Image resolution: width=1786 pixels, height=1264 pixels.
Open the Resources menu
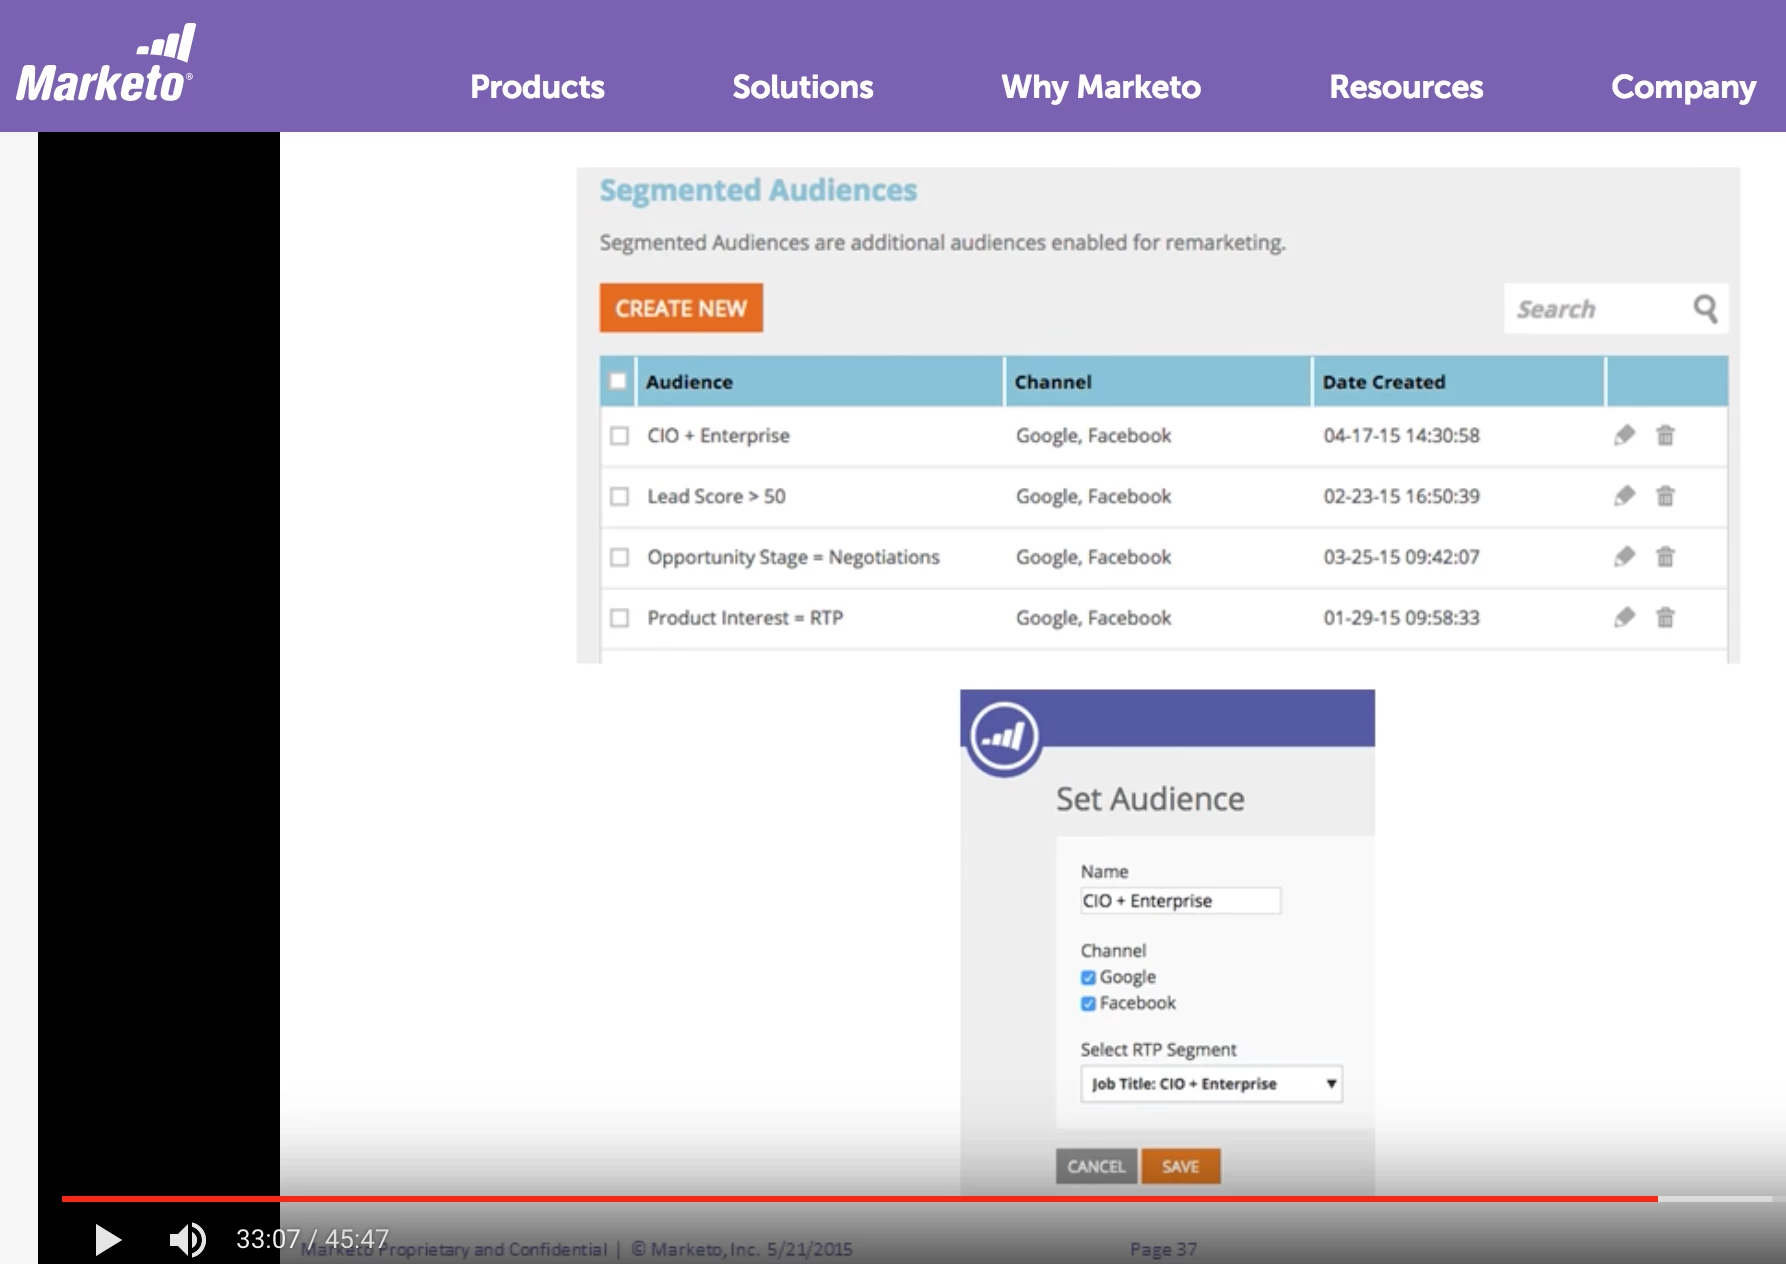click(1406, 87)
